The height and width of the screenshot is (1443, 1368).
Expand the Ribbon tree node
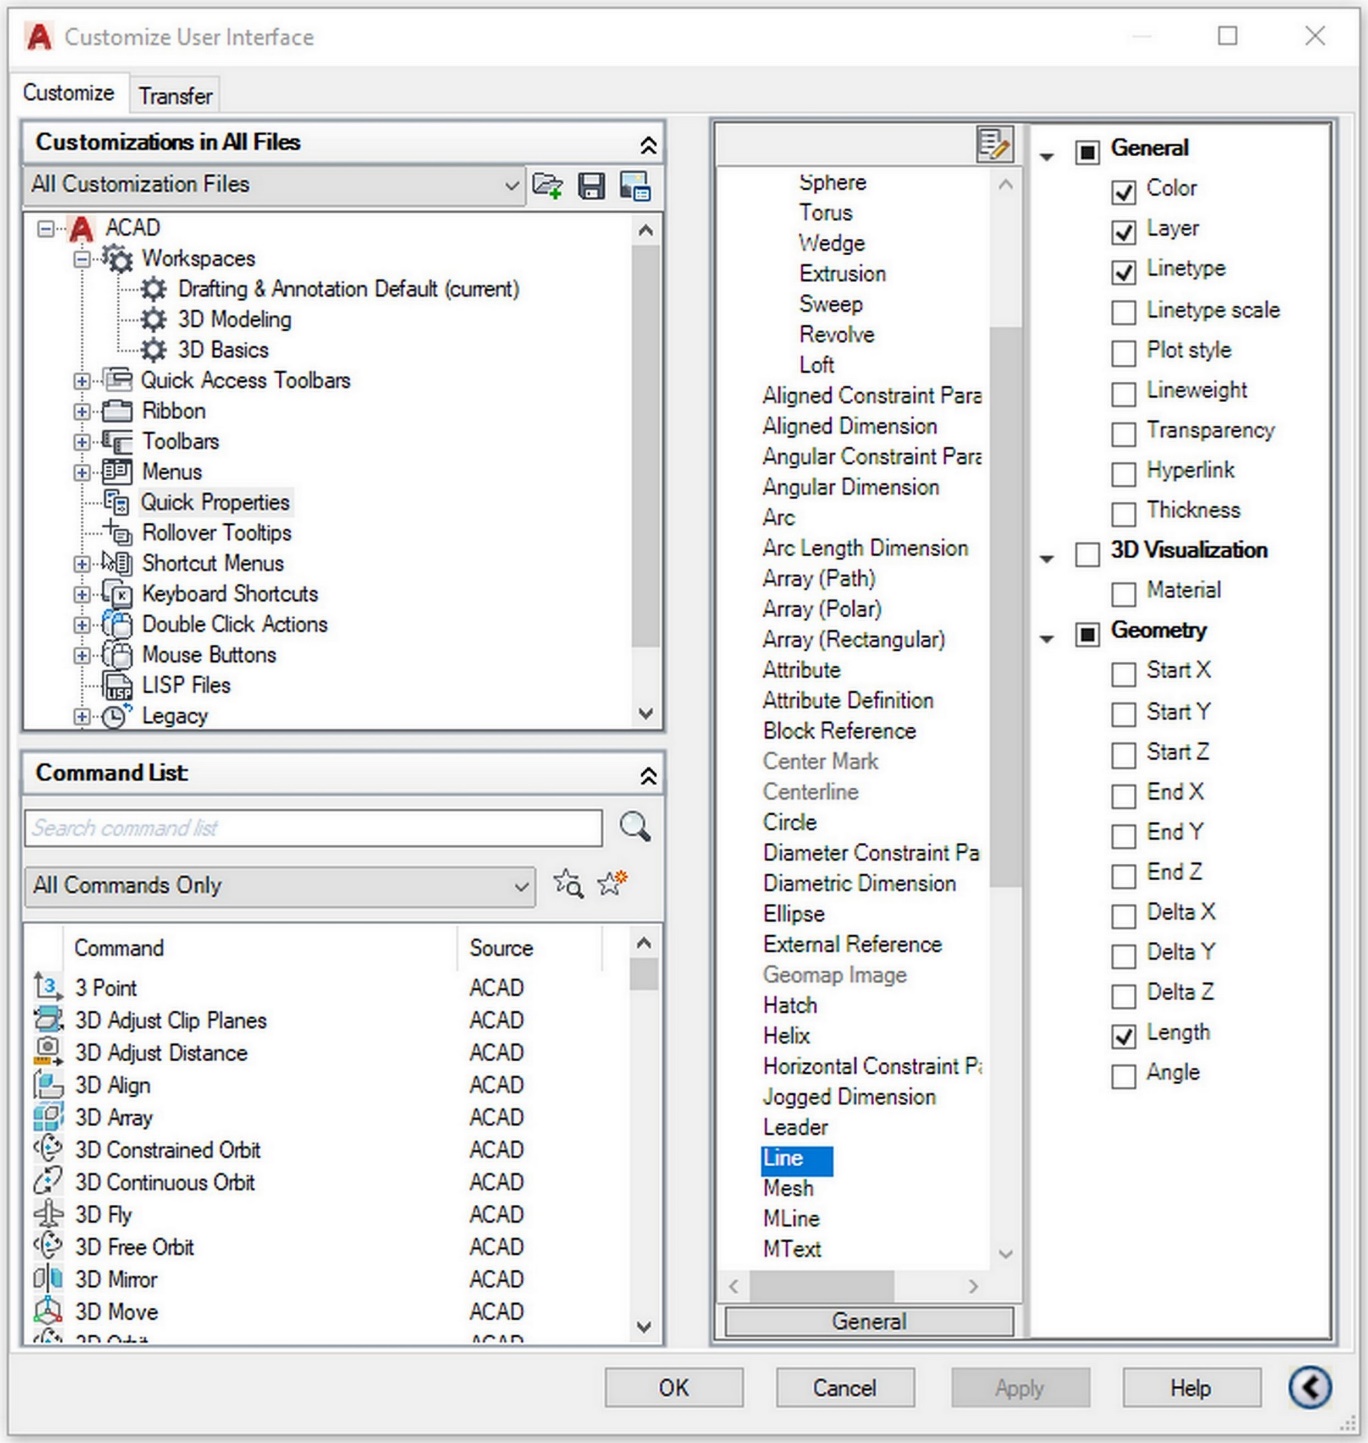[x=82, y=411]
